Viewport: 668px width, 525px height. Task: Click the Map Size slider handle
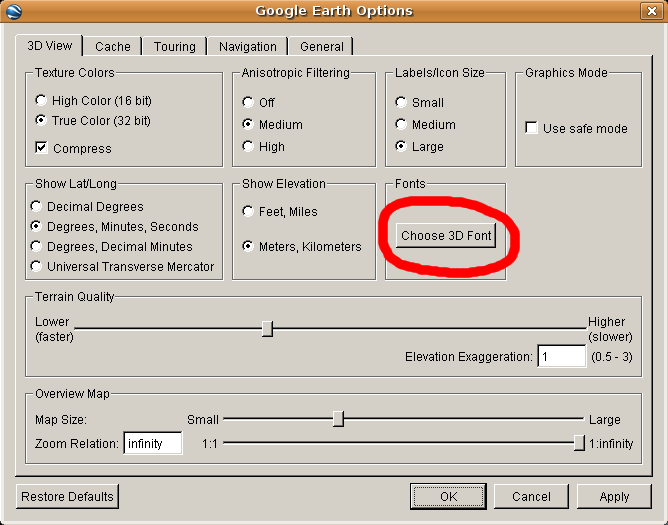[x=338, y=419]
